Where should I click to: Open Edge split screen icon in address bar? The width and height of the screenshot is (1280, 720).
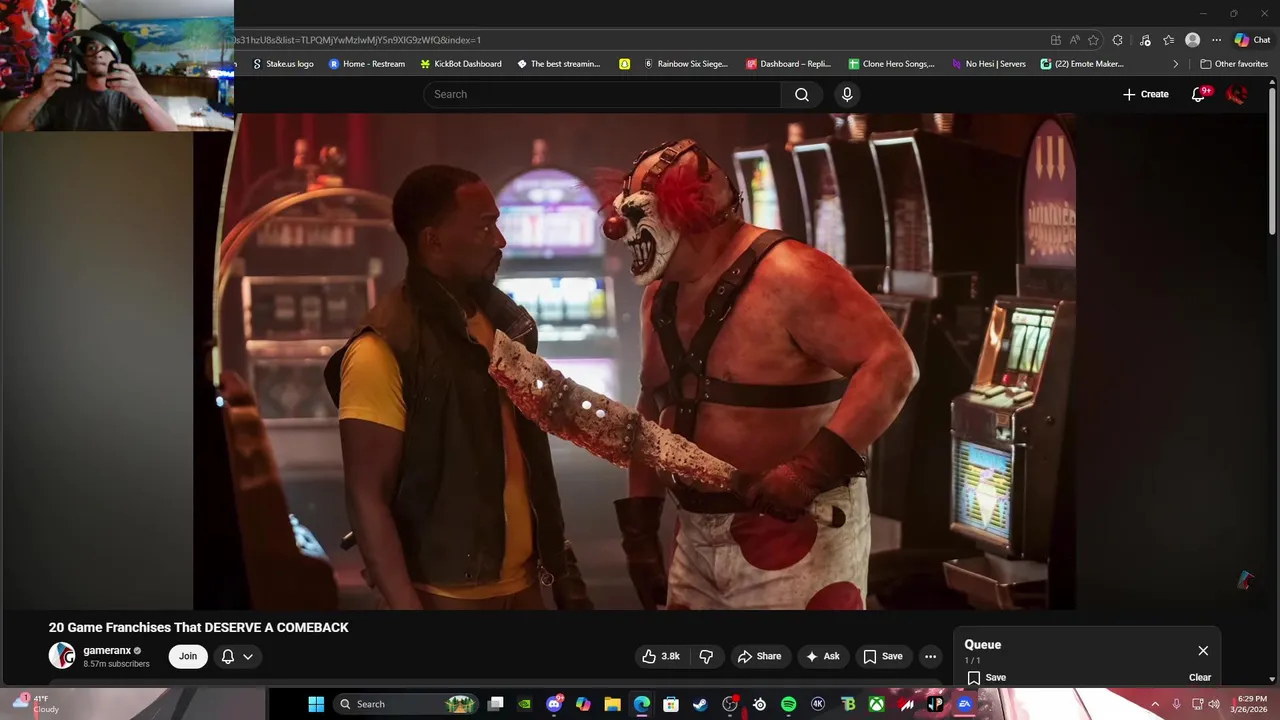pos(1056,40)
